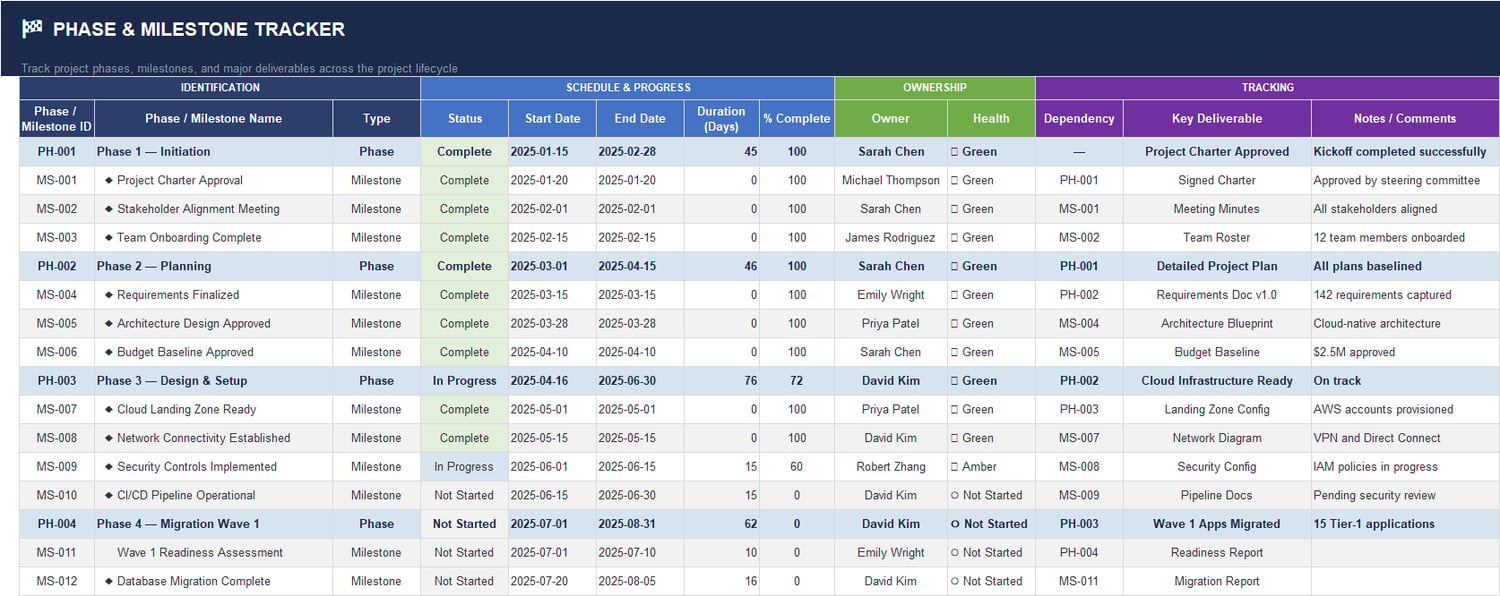Click the 60 percent complete value
1500x596 pixels.
(x=797, y=467)
